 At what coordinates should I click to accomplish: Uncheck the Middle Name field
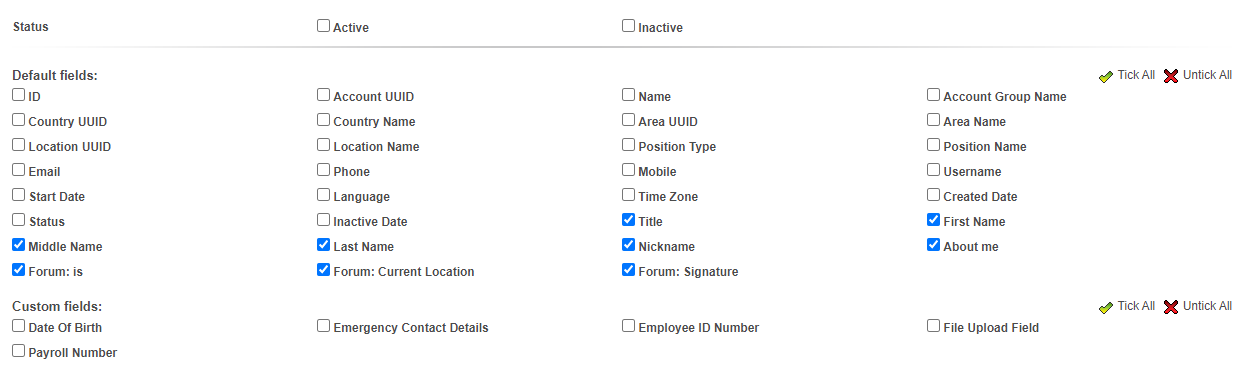tap(19, 245)
